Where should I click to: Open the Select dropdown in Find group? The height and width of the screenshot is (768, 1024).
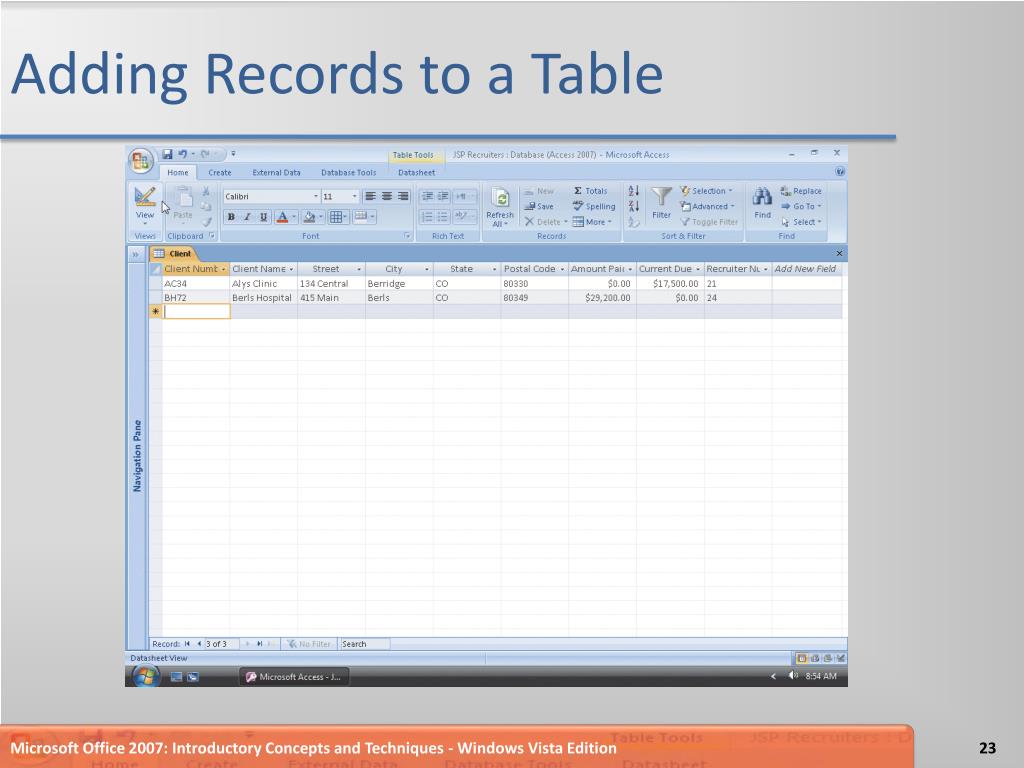pos(801,222)
